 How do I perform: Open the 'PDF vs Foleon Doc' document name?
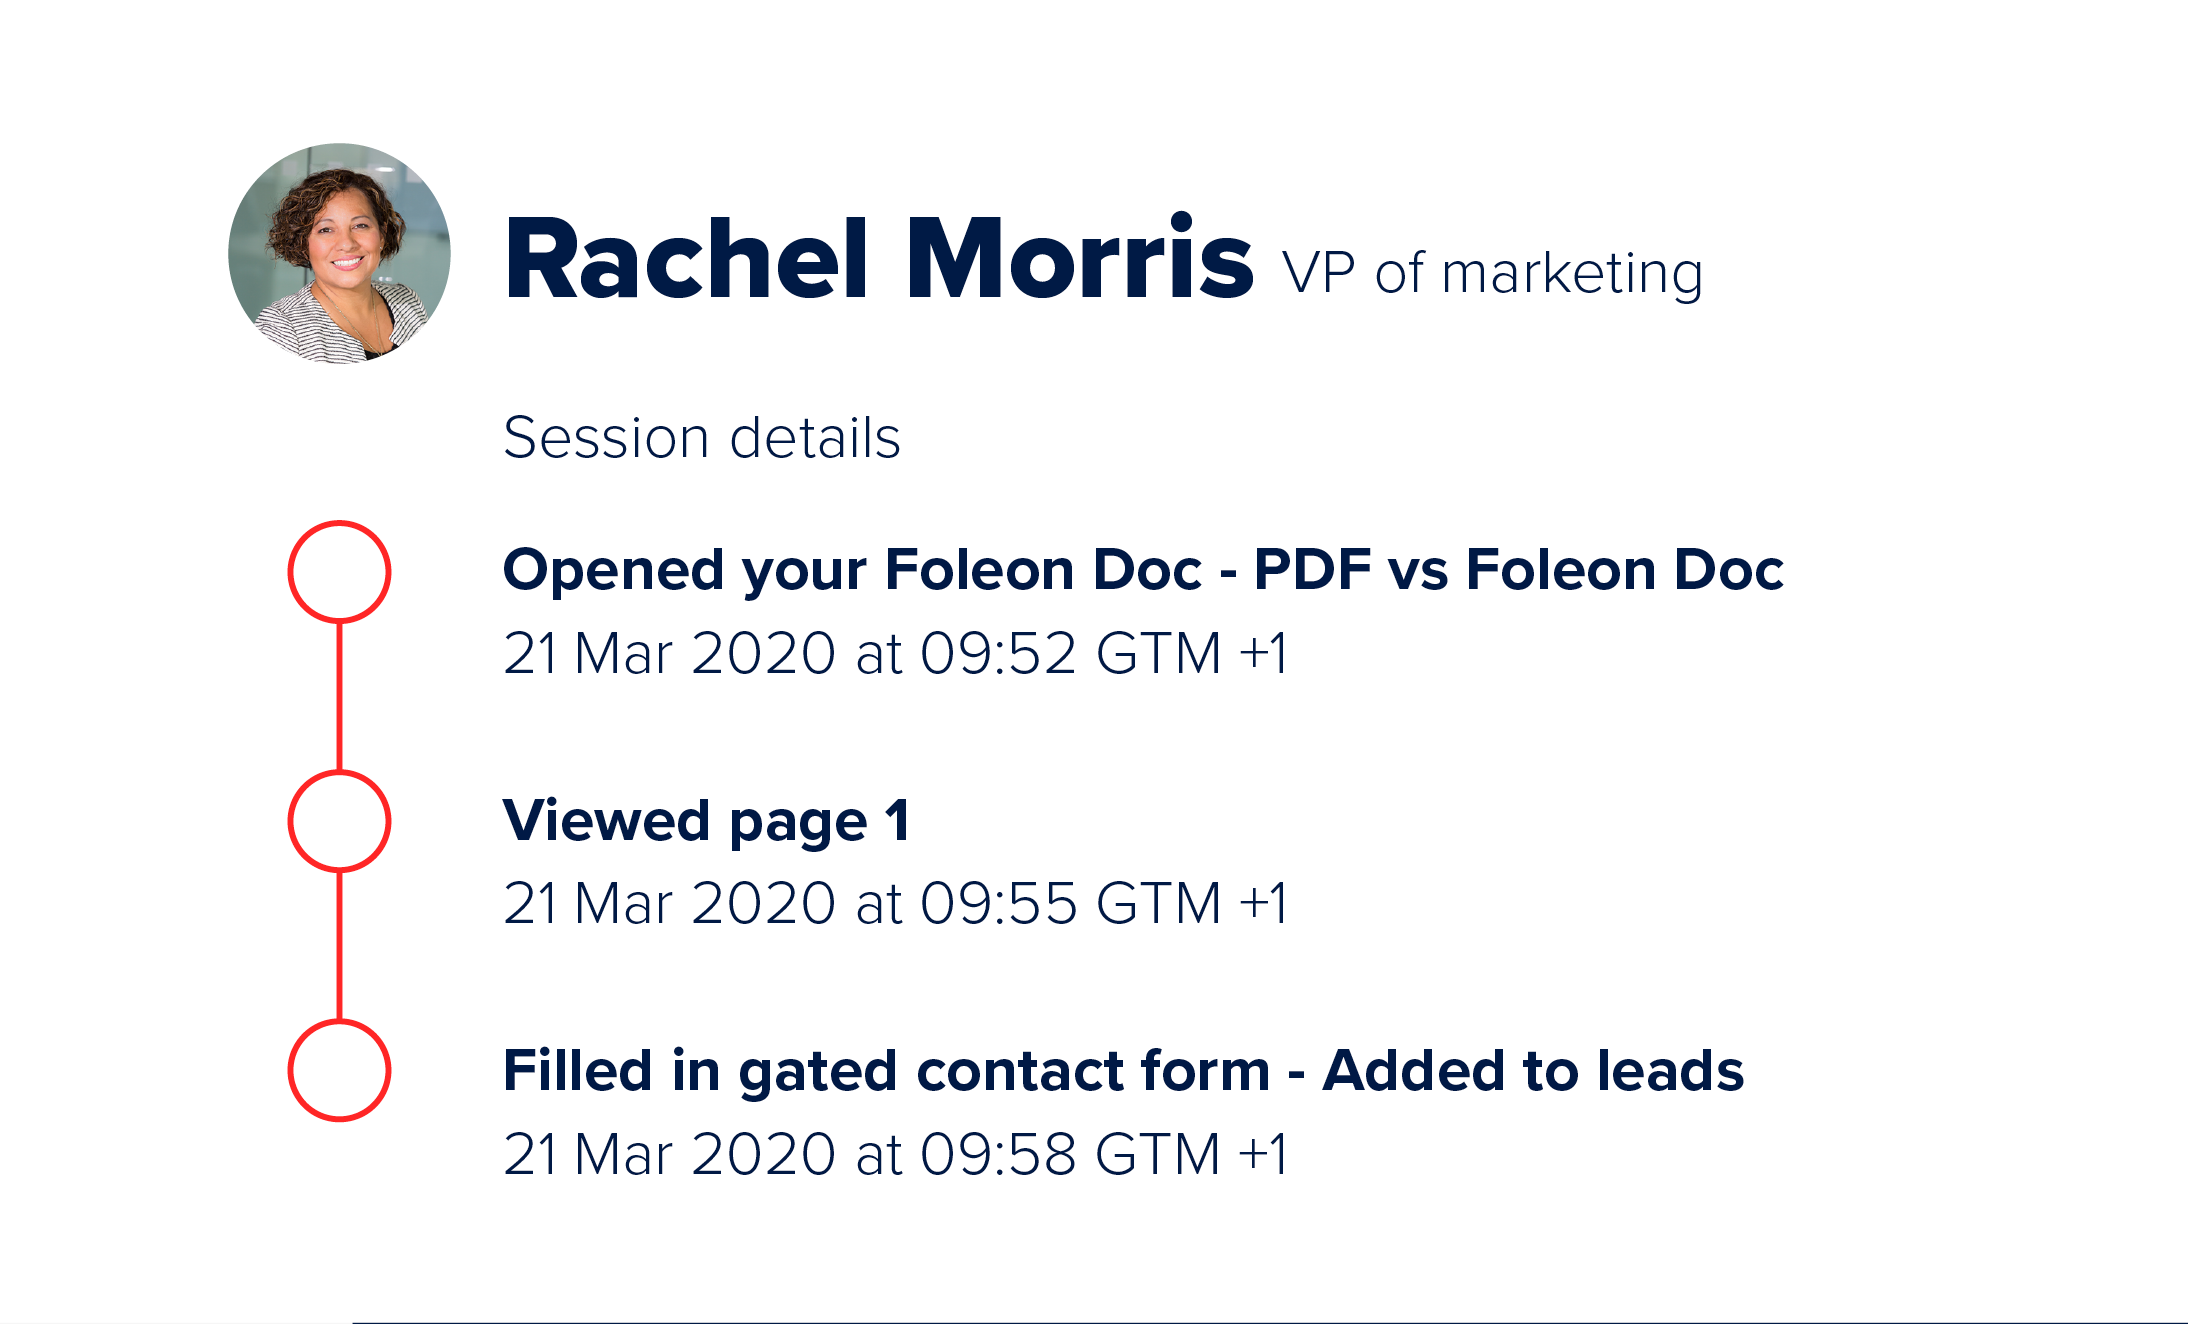pos(1518,570)
